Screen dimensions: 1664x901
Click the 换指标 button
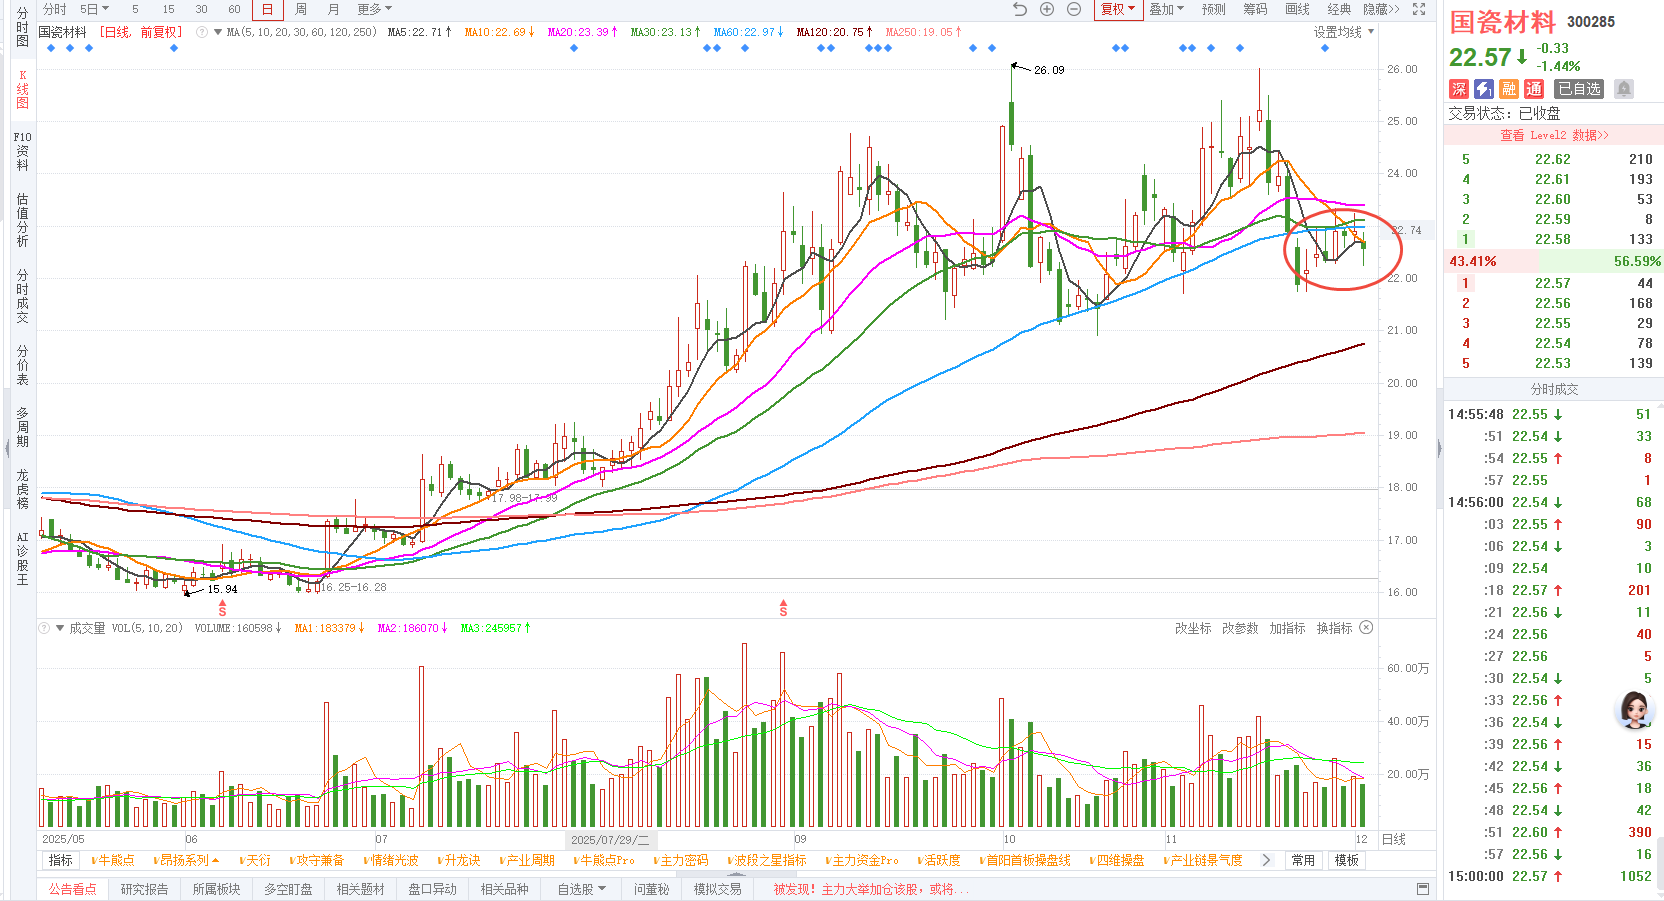click(x=1334, y=628)
